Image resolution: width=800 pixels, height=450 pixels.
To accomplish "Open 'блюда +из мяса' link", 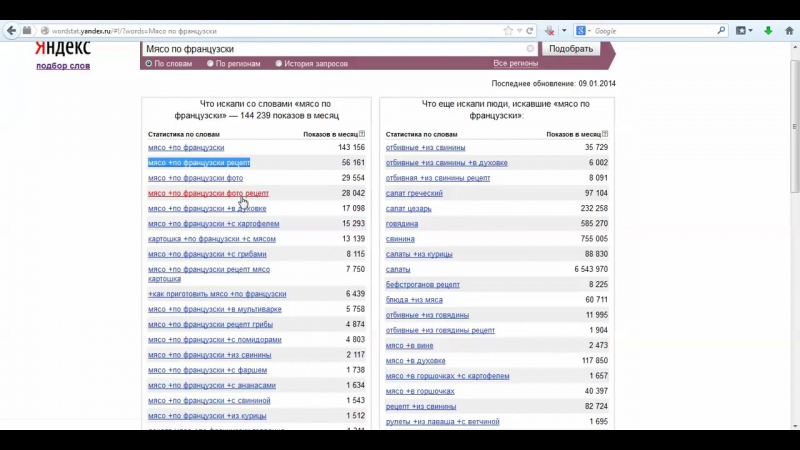I will click(414, 300).
